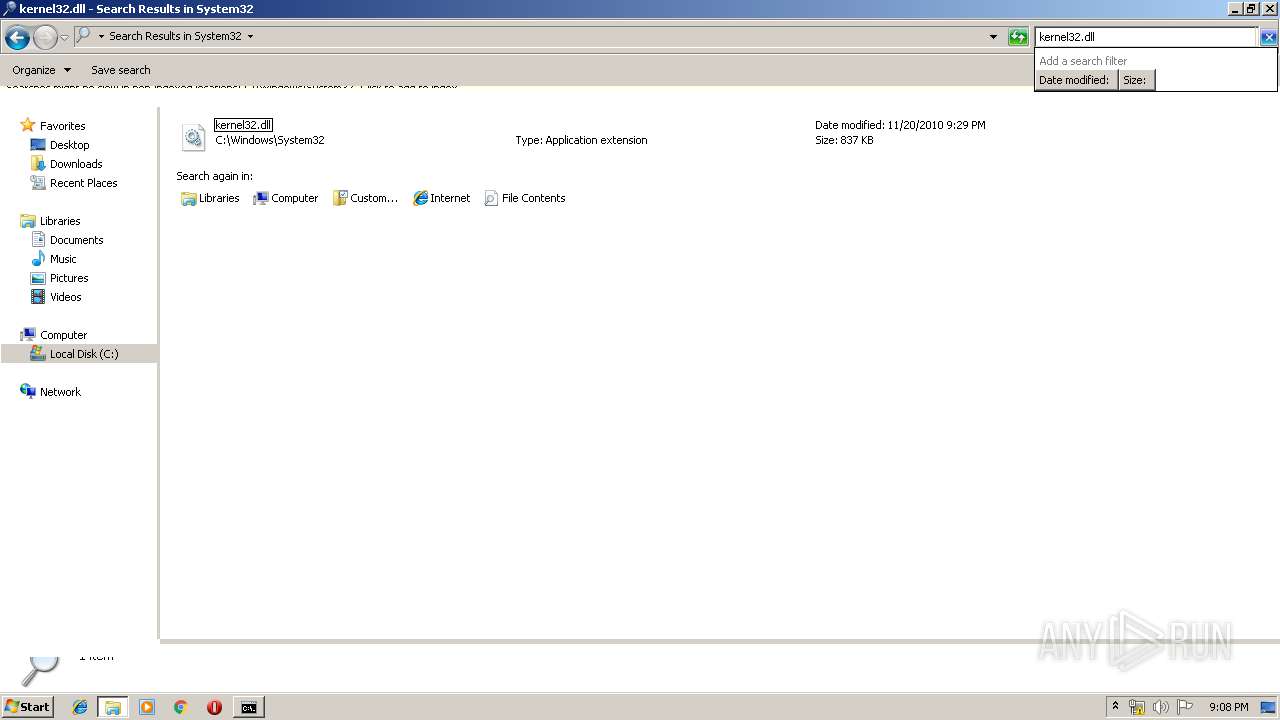Image resolution: width=1280 pixels, height=720 pixels.
Task: Open the Pictures library
Action: (x=69, y=278)
